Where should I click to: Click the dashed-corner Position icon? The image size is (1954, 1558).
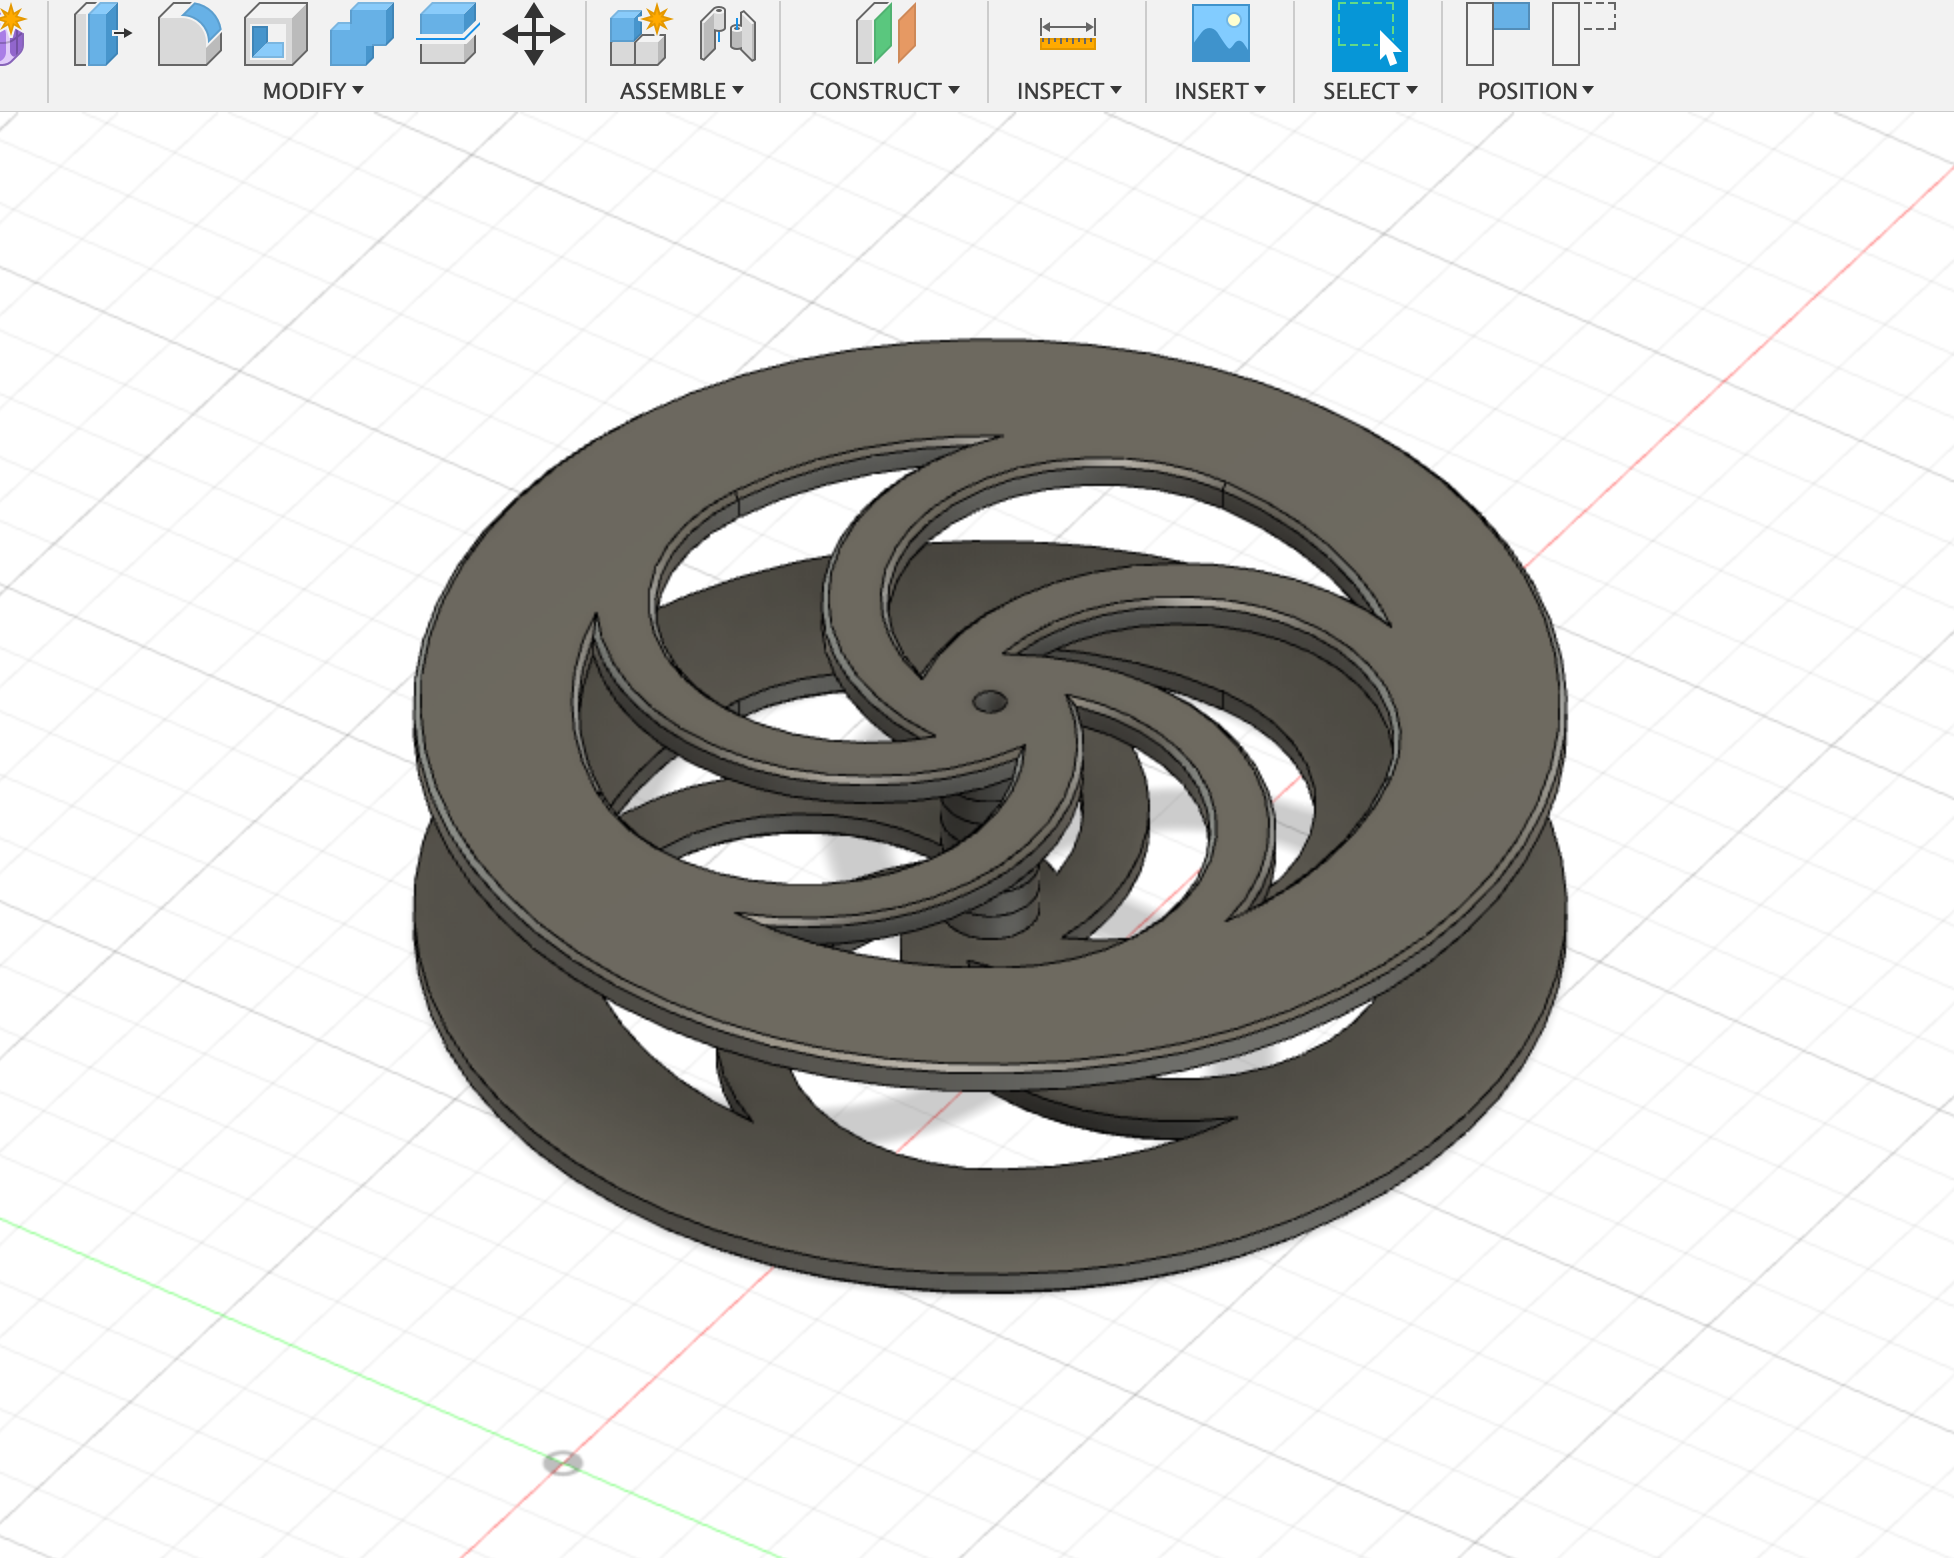[1584, 34]
